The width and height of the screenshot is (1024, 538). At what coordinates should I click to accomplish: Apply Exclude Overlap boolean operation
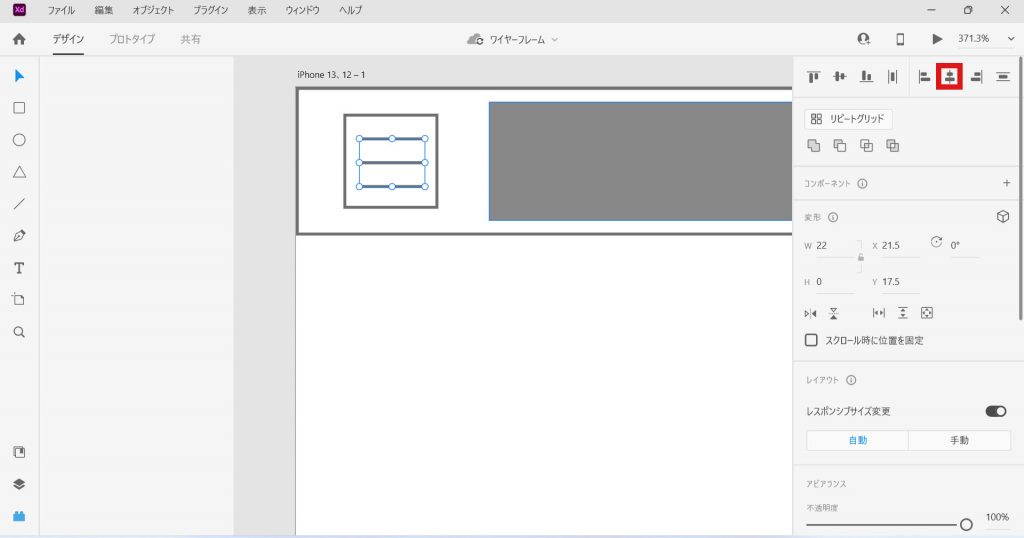[x=893, y=146]
